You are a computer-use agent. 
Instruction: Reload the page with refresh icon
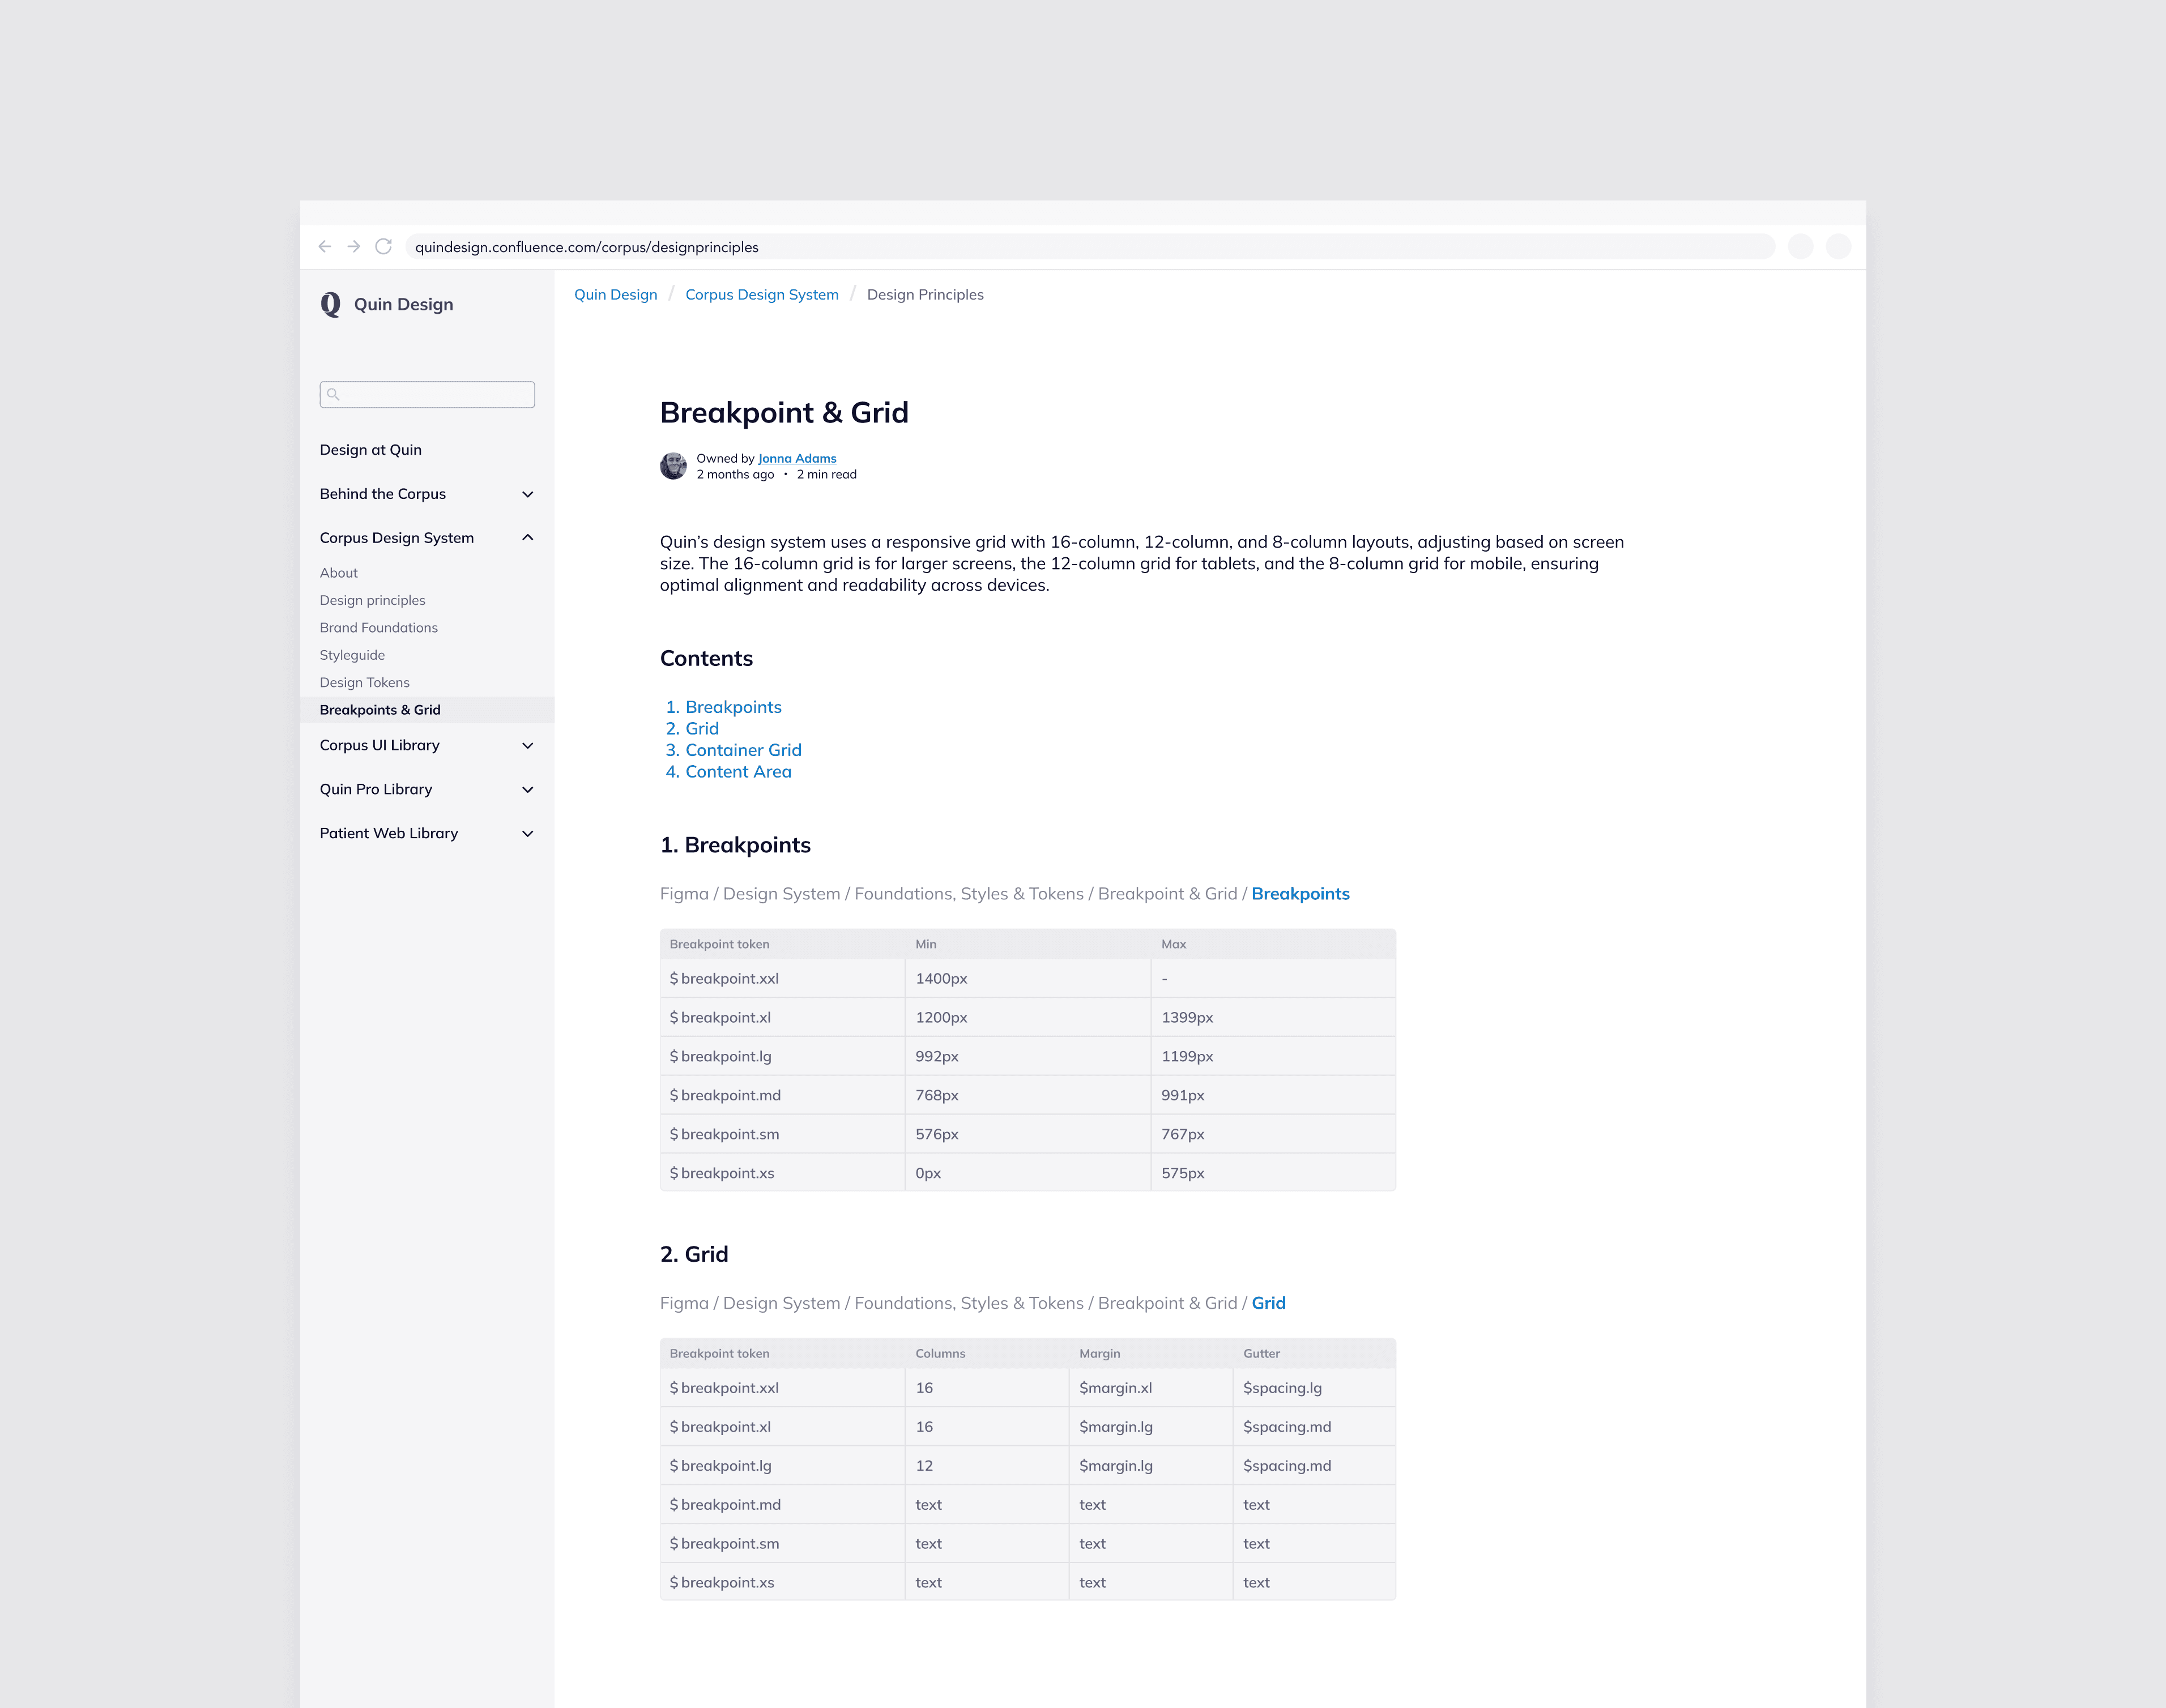[x=383, y=246]
